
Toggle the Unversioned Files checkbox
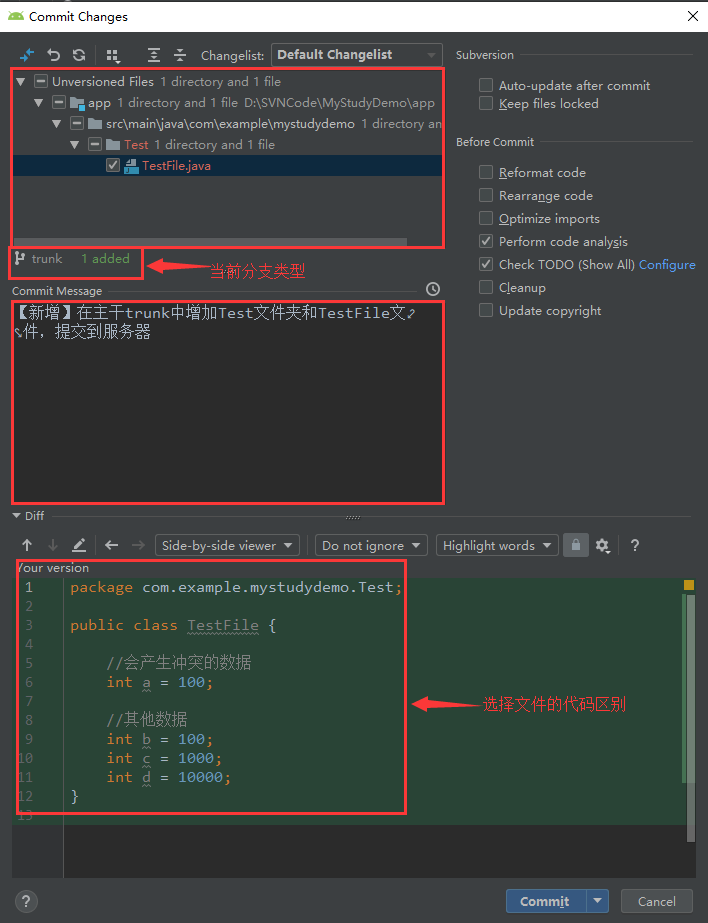tap(41, 81)
